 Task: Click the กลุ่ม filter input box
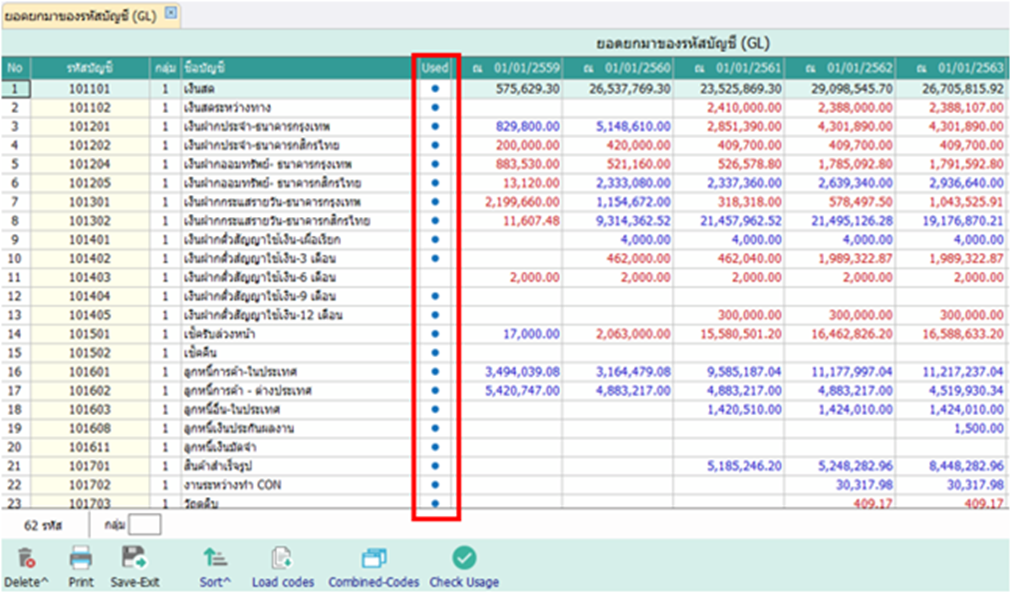[x=144, y=525]
